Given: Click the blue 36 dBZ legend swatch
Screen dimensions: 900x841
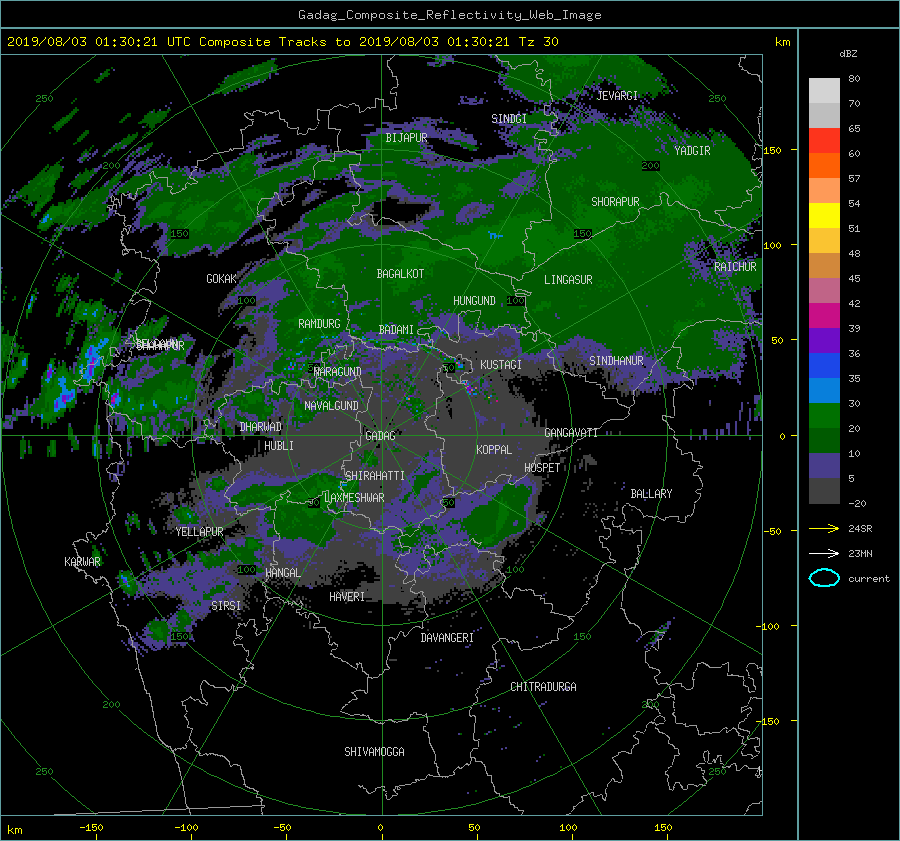Looking at the screenshot, I should click(824, 365).
